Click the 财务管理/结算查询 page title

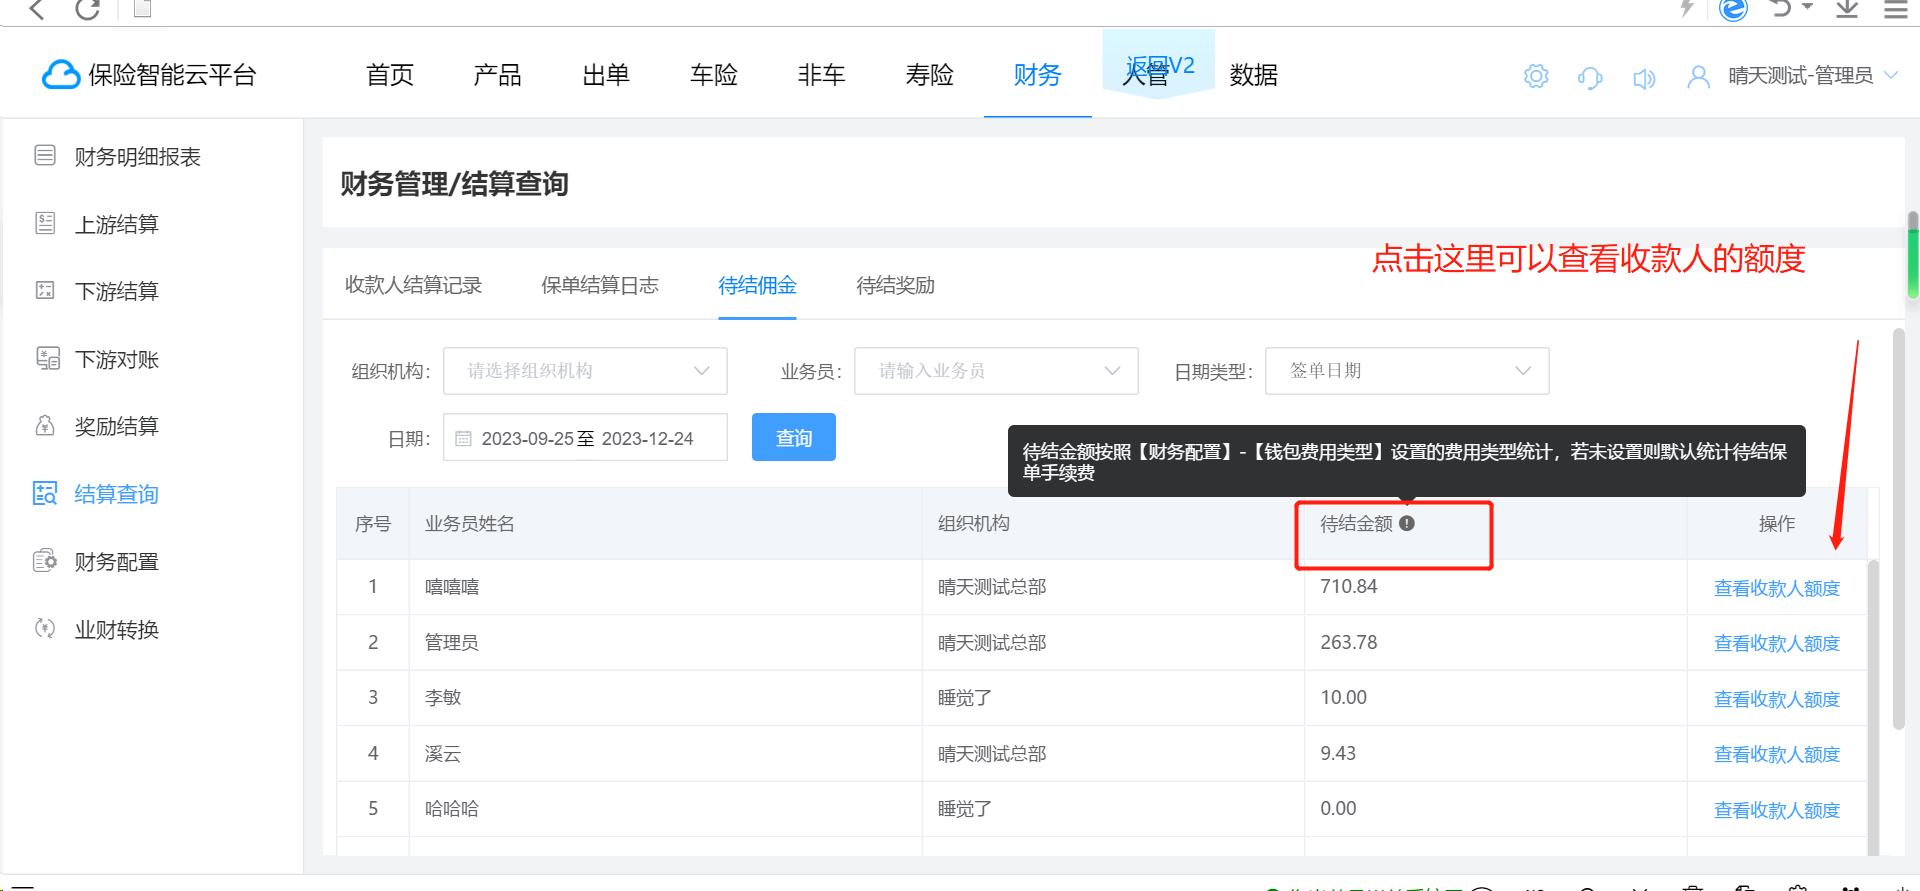(454, 183)
